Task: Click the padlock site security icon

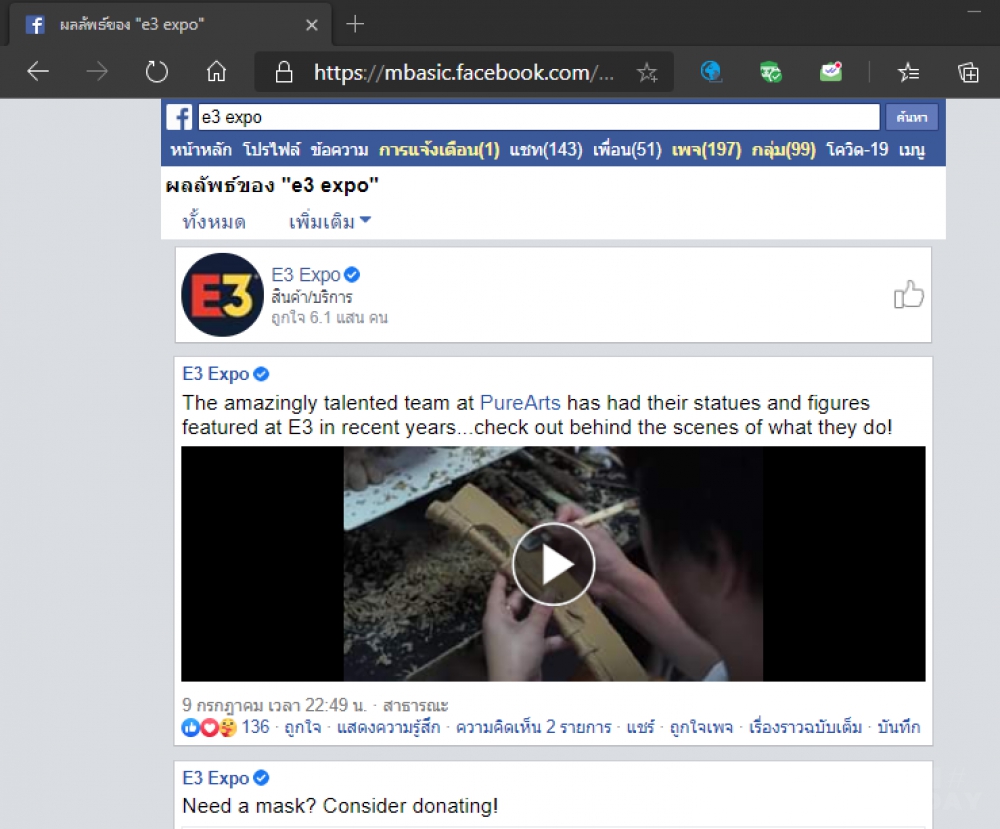Action: pyautogui.click(x=284, y=72)
